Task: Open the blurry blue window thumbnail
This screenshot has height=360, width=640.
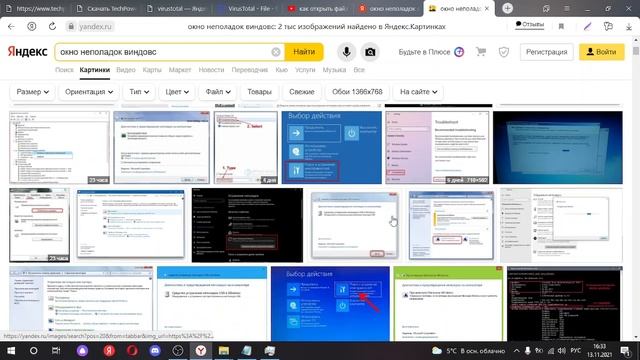Action: pos(558,147)
